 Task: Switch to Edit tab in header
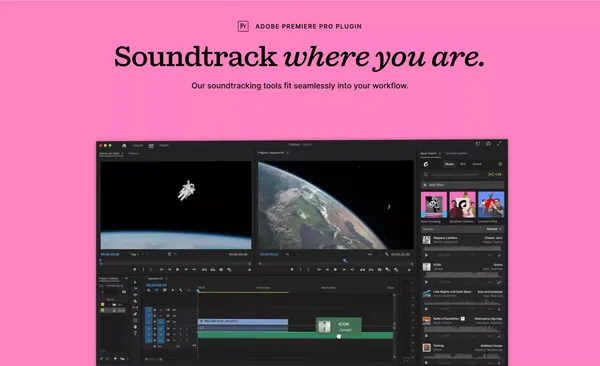[x=151, y=145]
